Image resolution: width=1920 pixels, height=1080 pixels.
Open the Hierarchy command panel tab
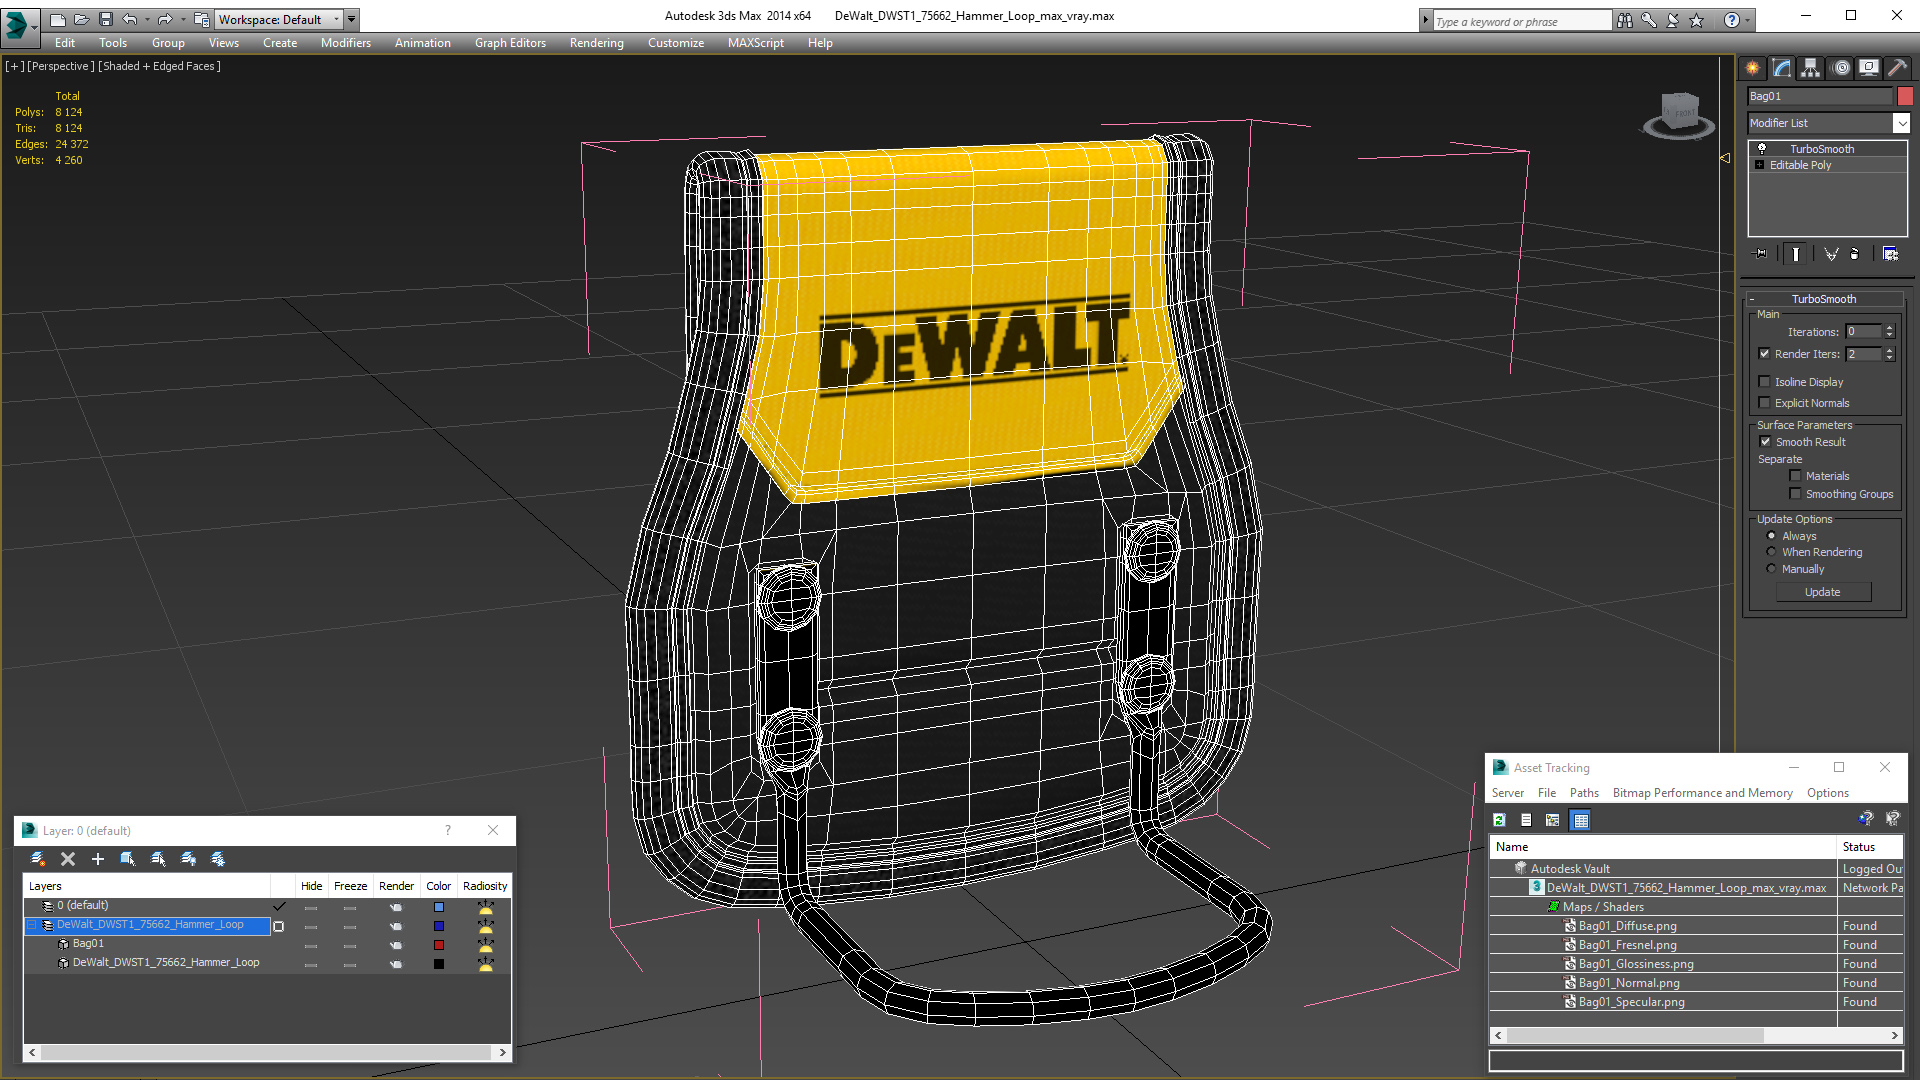click(x=1811, y=68)
